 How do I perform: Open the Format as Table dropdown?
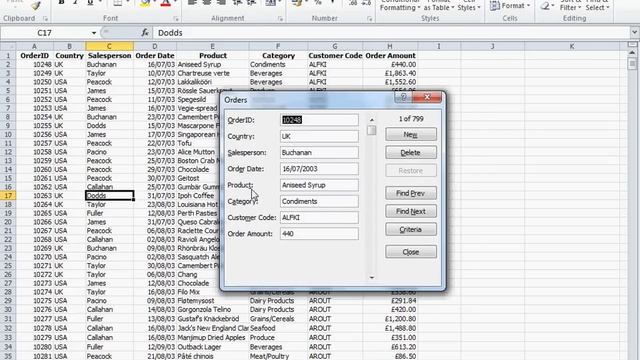pos(438,6)
